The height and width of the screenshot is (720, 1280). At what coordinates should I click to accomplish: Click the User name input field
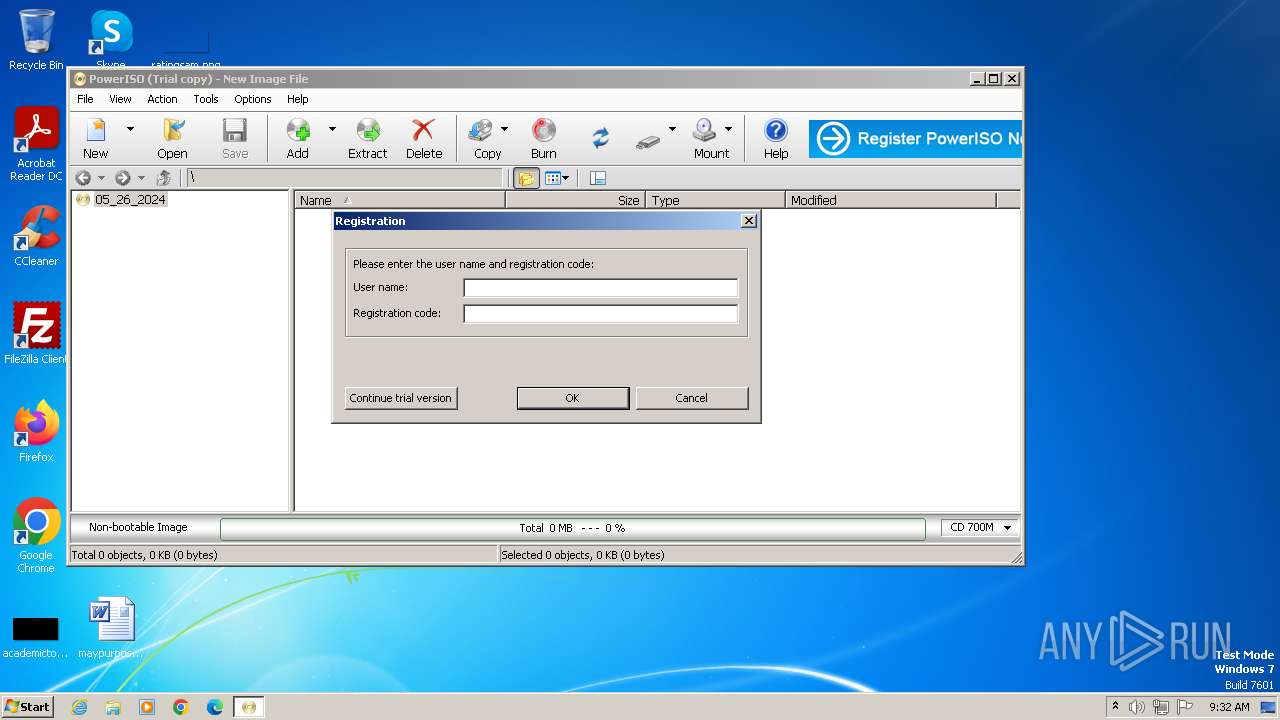tap(601, 288)
